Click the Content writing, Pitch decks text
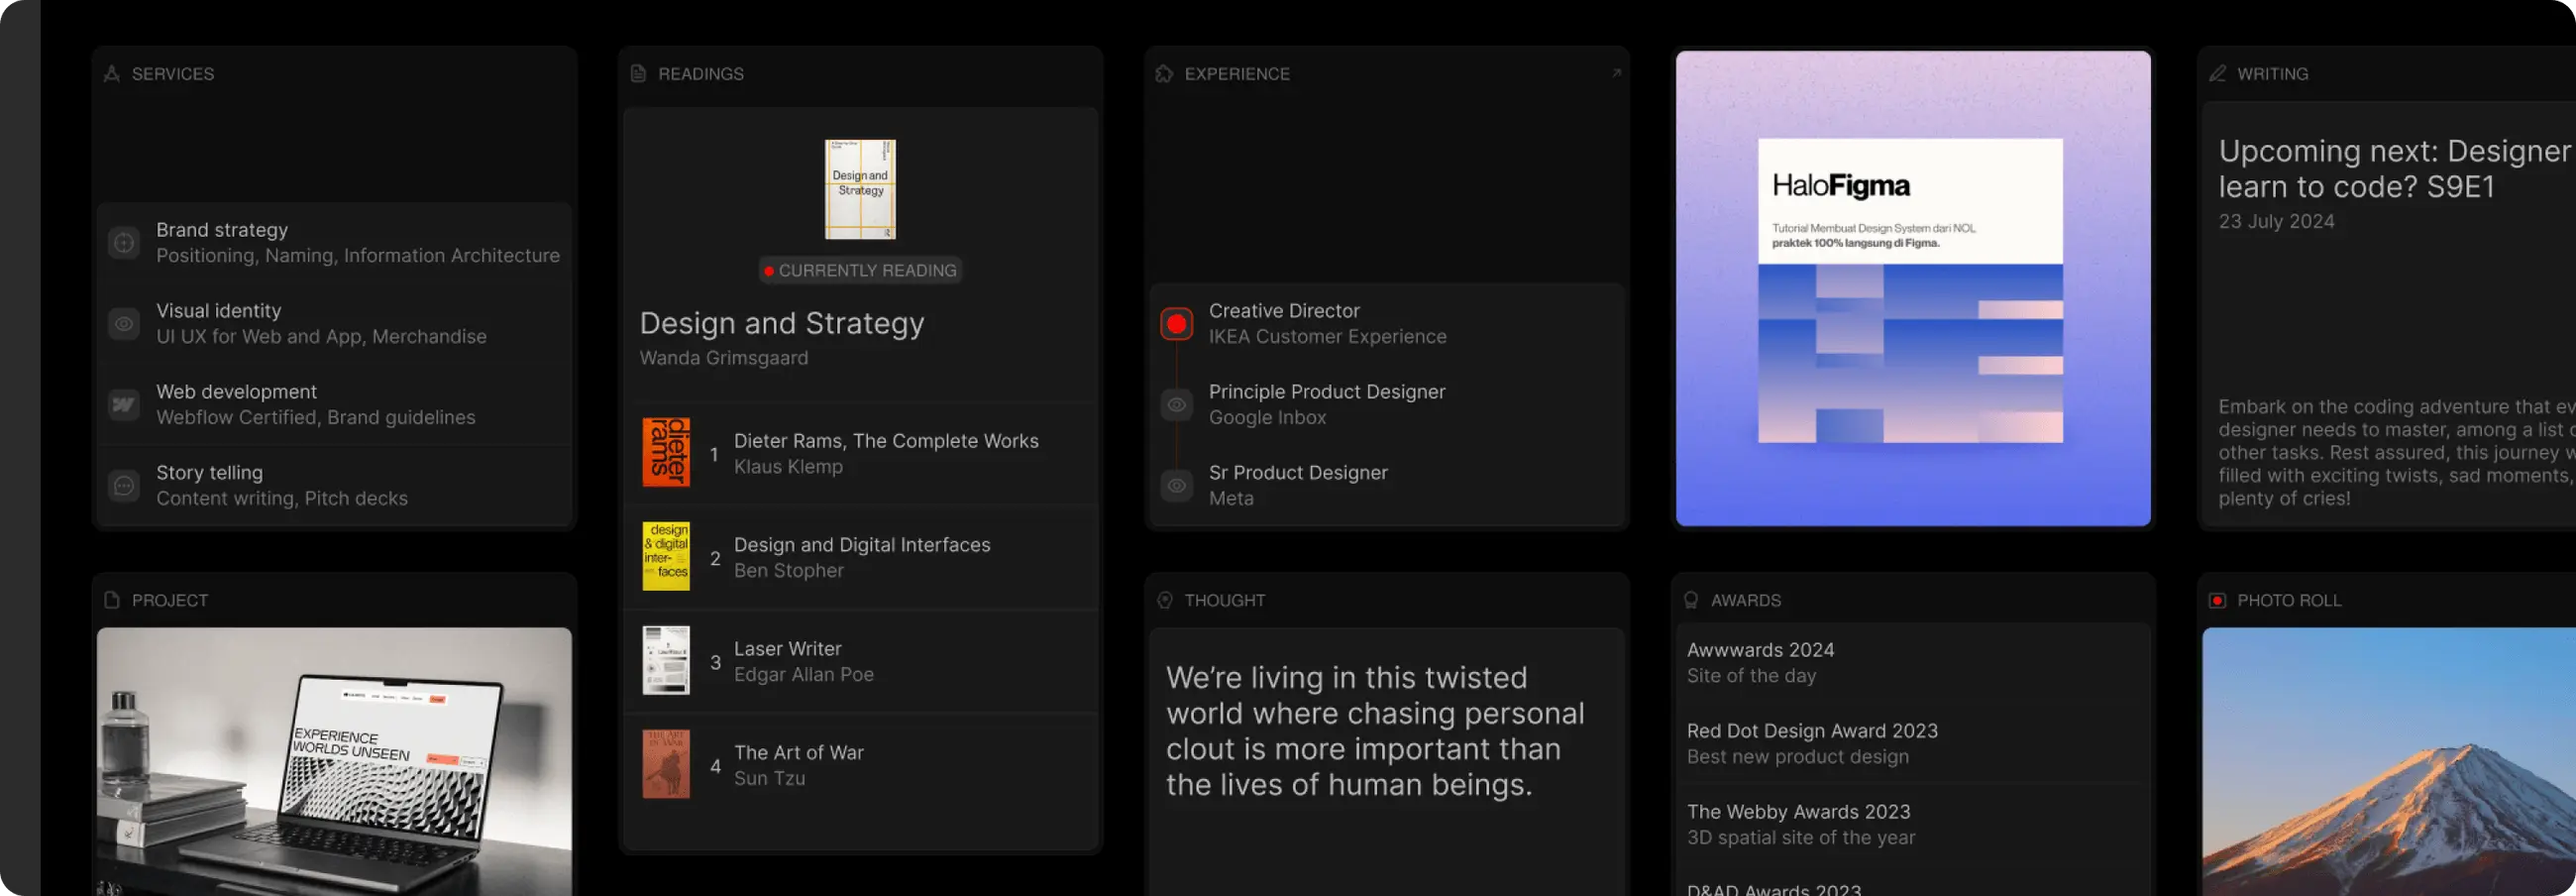Image resolution: width=2576 pixels, height=896 pixels. (282, 499)
